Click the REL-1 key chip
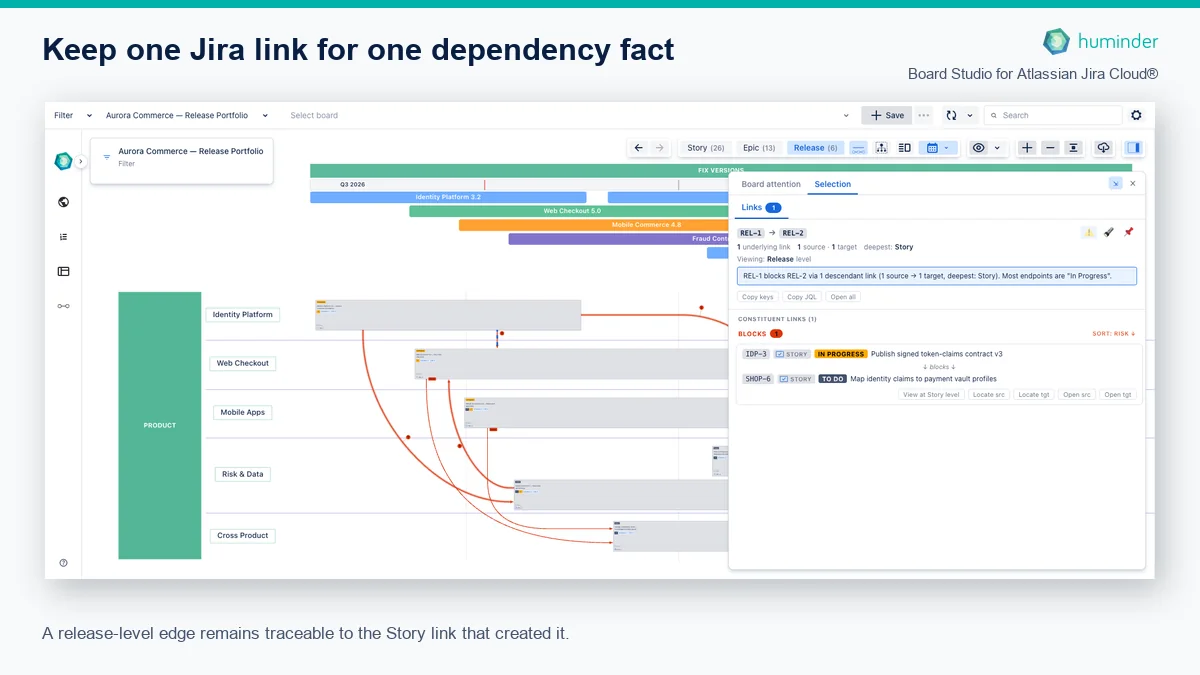 coord(751,233)
